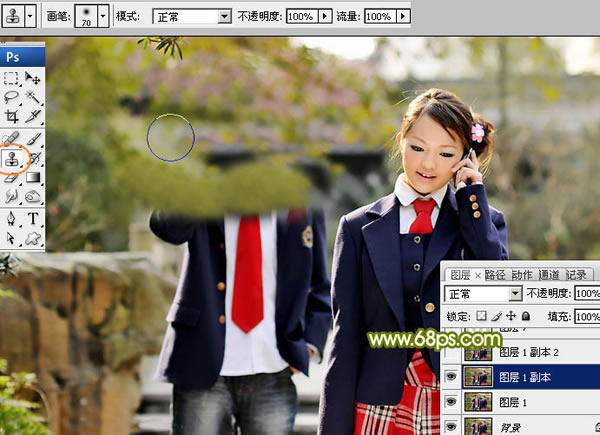Choose the Crop tool
This screenshot has width=600, height=435.
[12, 117]
